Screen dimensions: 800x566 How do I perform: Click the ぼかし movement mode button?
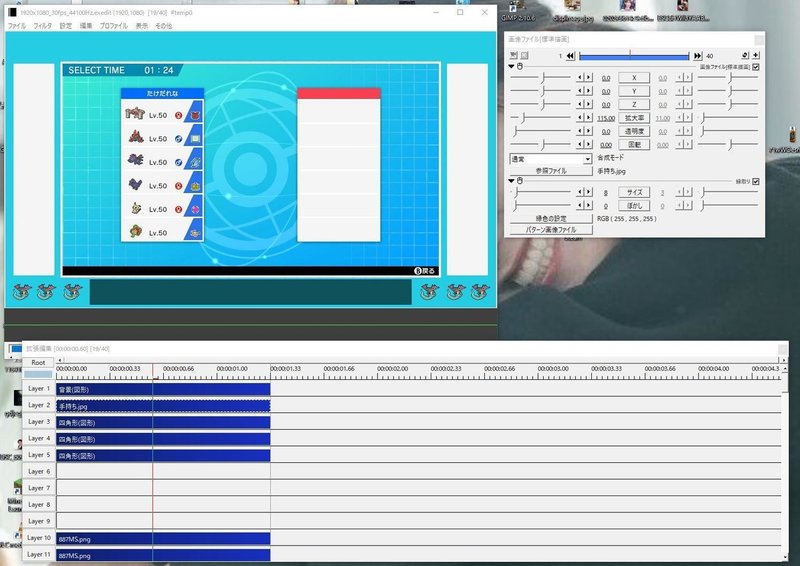click(x=634, y=205)
